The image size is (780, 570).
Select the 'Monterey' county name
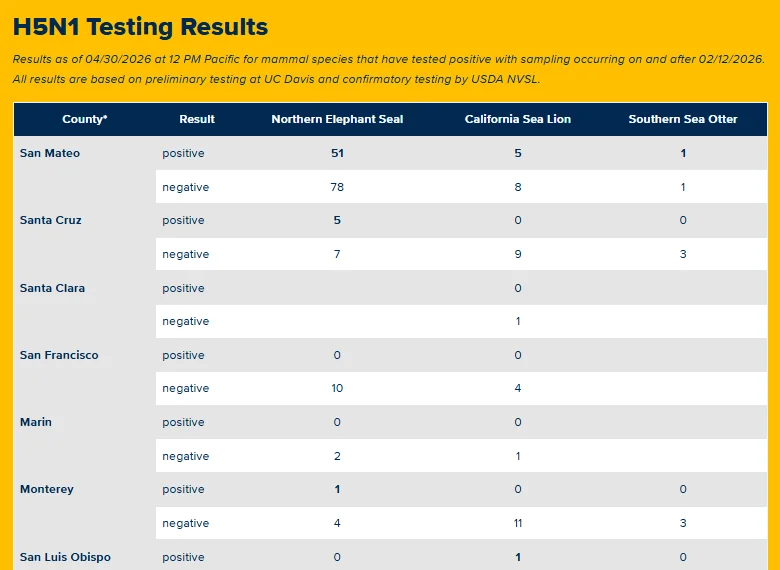[47, 489]
